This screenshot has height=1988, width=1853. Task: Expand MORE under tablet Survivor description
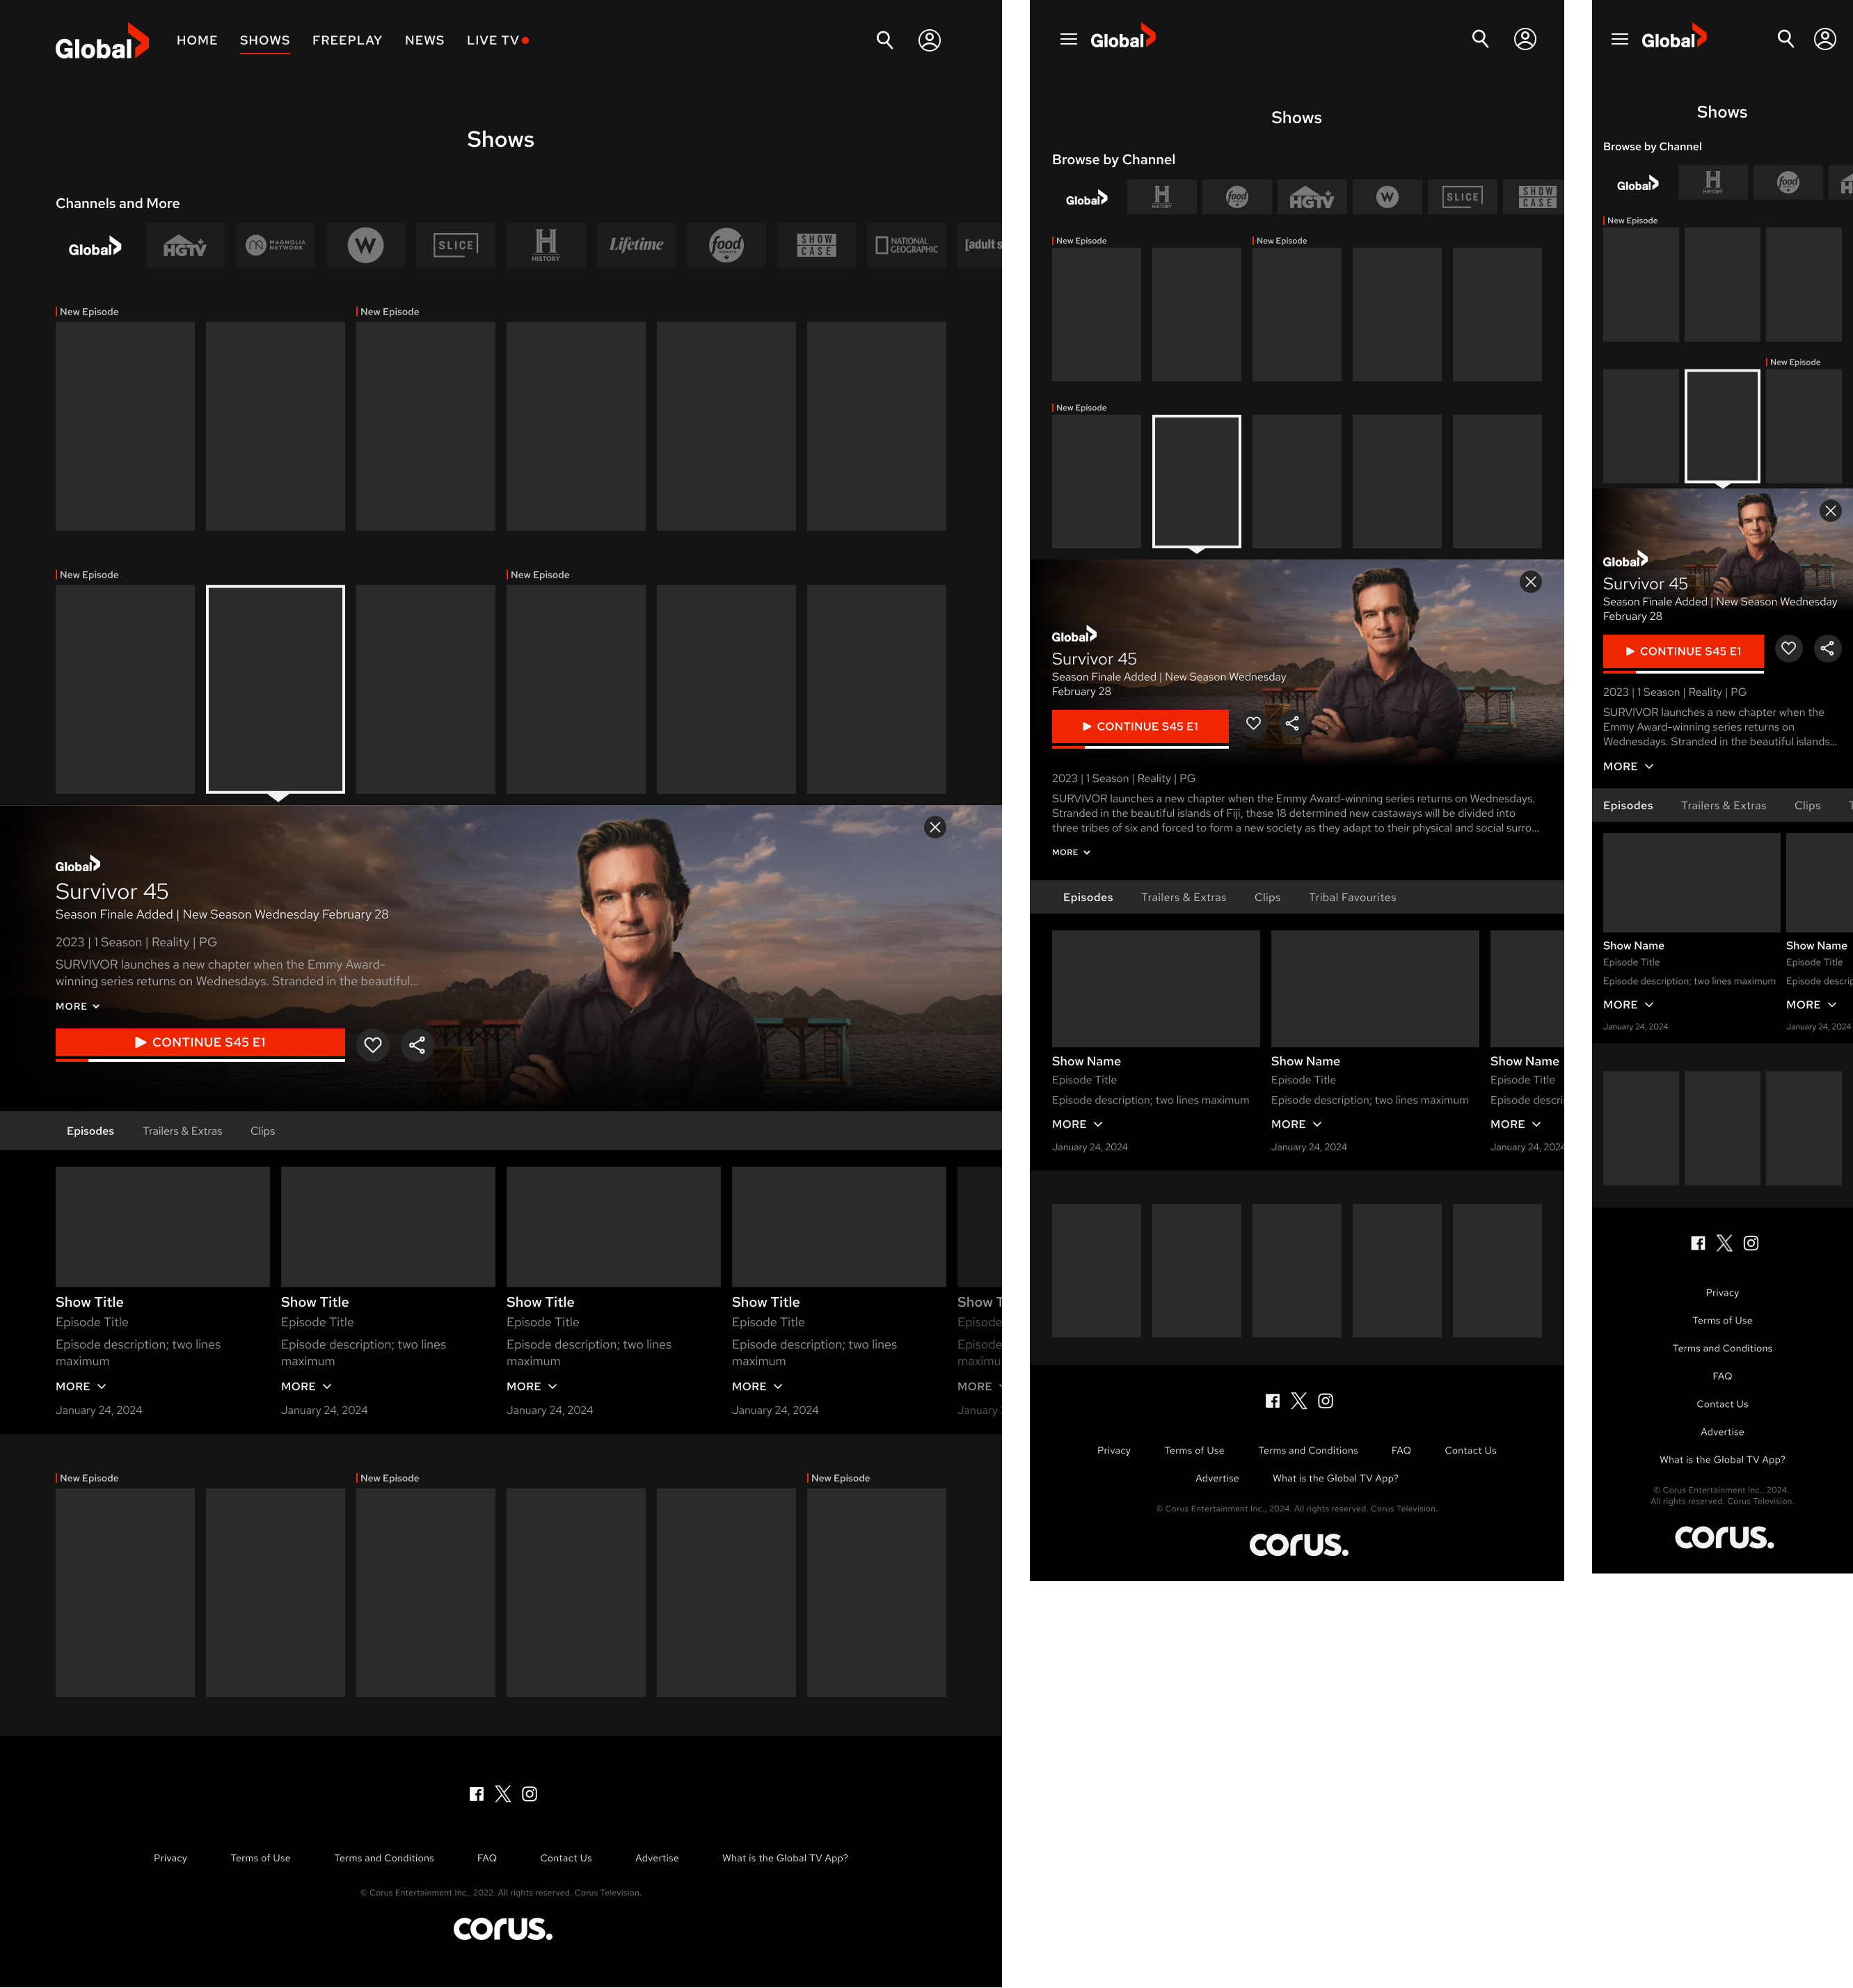[x=1071, y=852]
